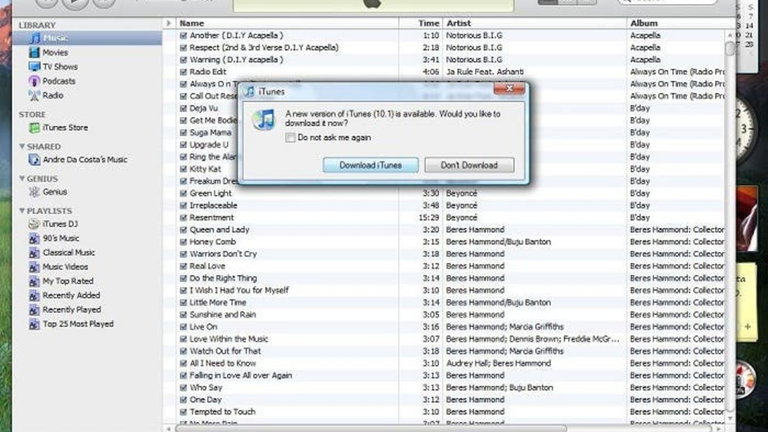Uncheck the 'Irreplaceable' track checkbox

click(x=183, y=206)
